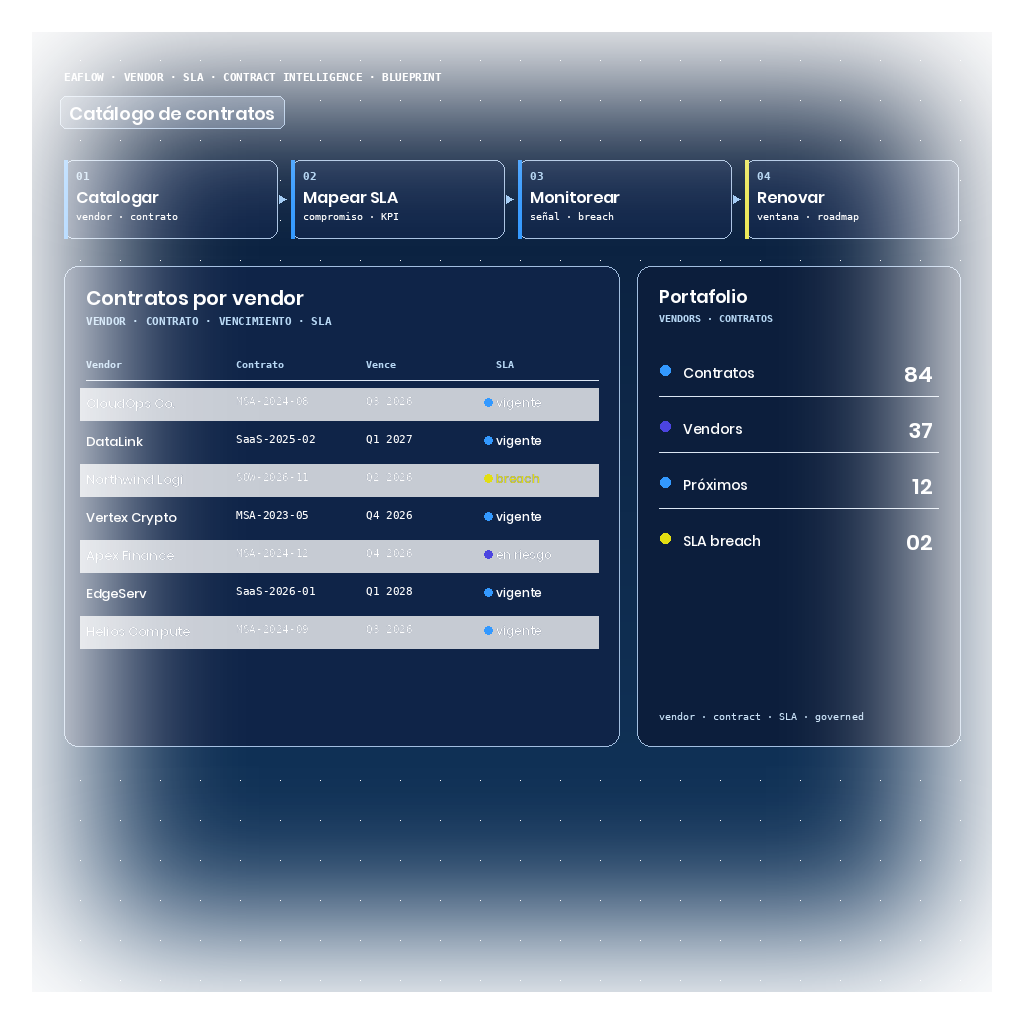
Task: Open the Contratos metric label
Action: pyautogui.click(x=718, y=373)
